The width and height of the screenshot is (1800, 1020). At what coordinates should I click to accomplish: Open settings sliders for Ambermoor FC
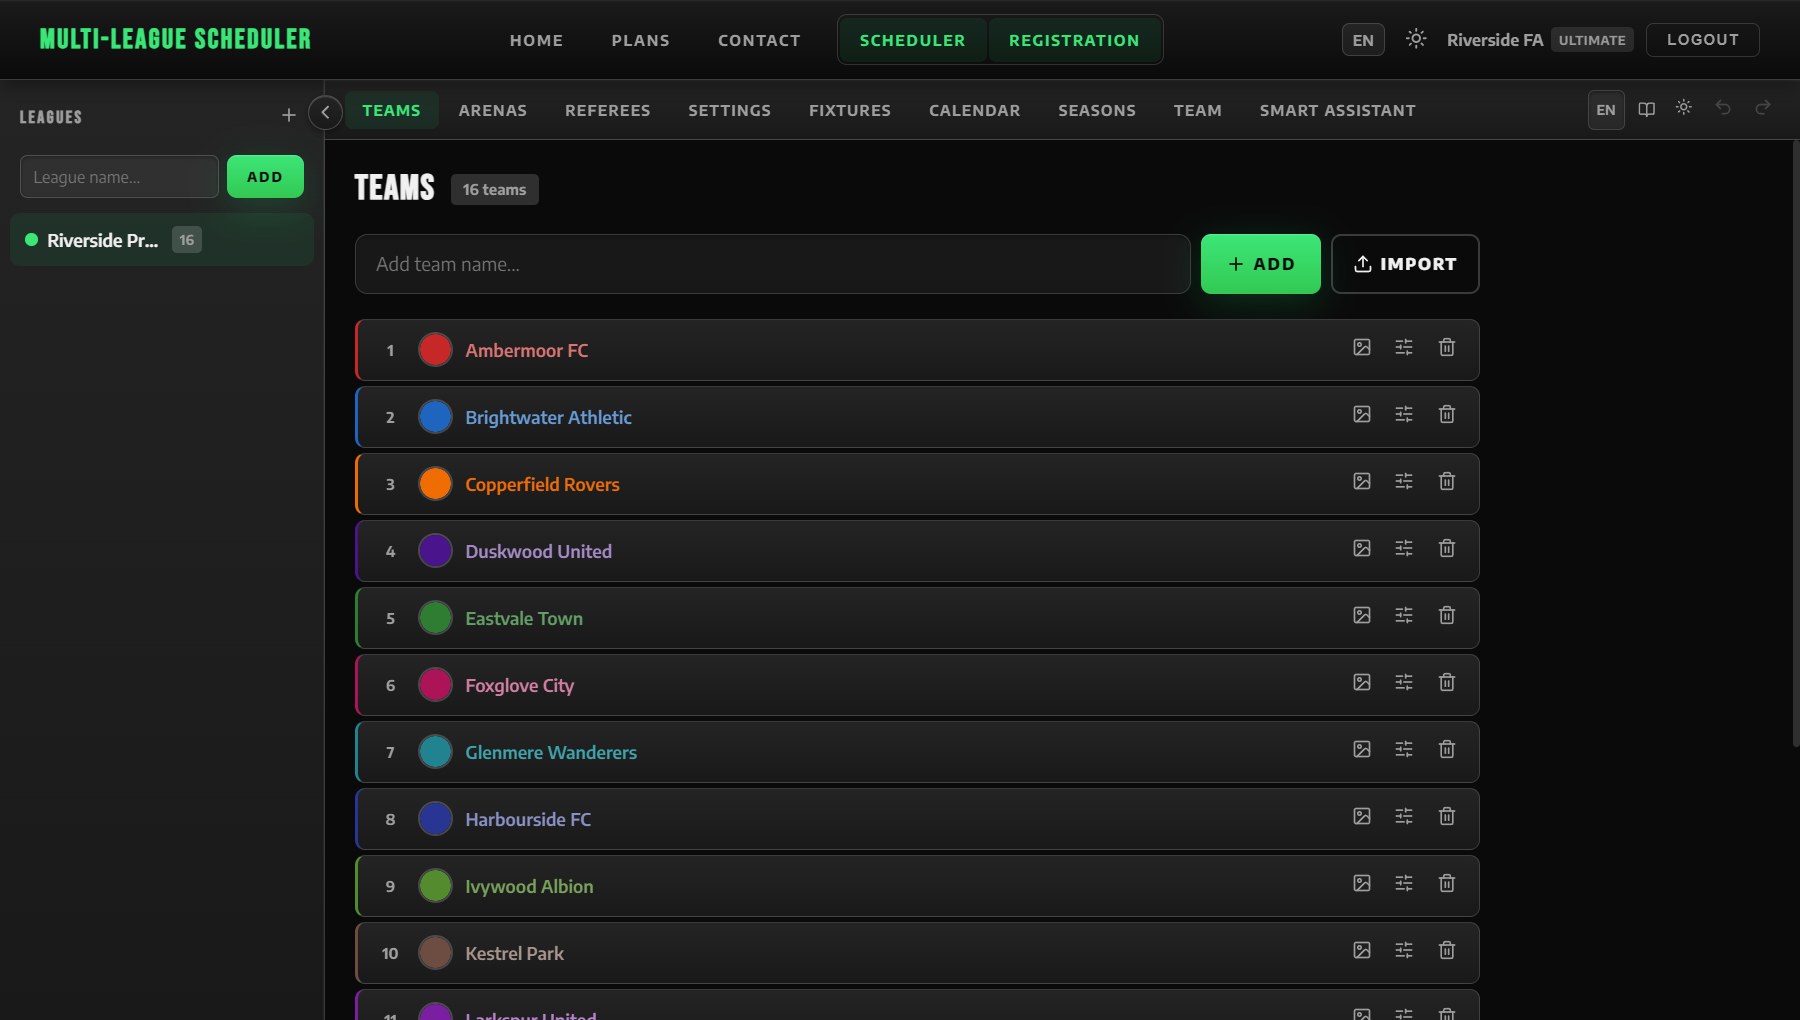1404,348
